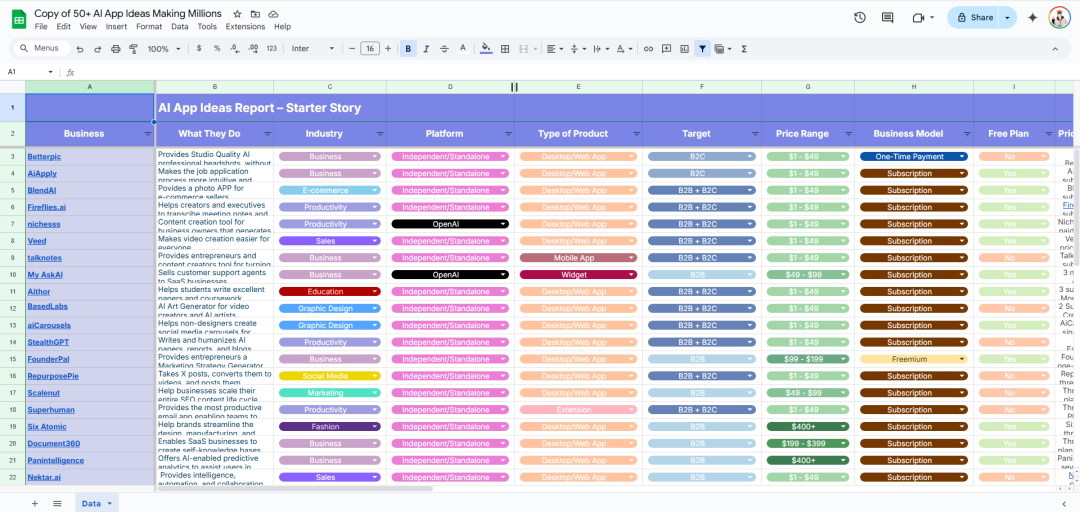This screenshot has width=1080, height=512.
Task: Open the video meeting camera icon
Action: 918,18
